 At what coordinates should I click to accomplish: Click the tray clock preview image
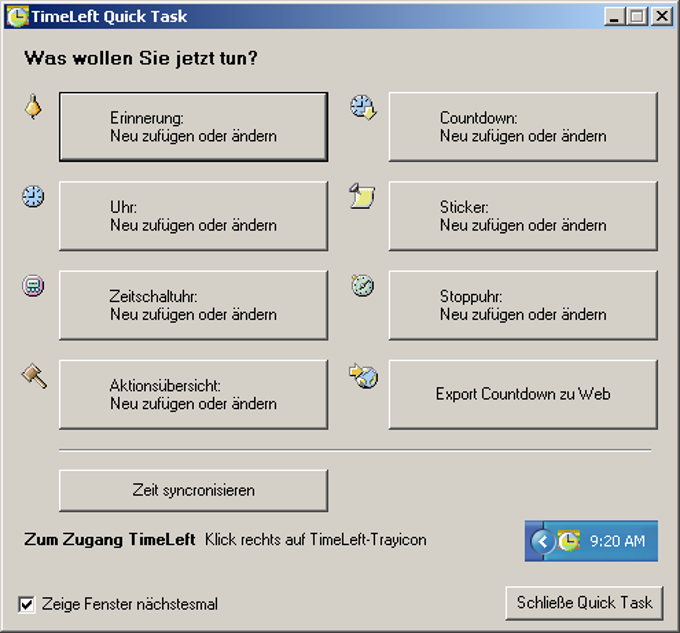click(591, 541)
